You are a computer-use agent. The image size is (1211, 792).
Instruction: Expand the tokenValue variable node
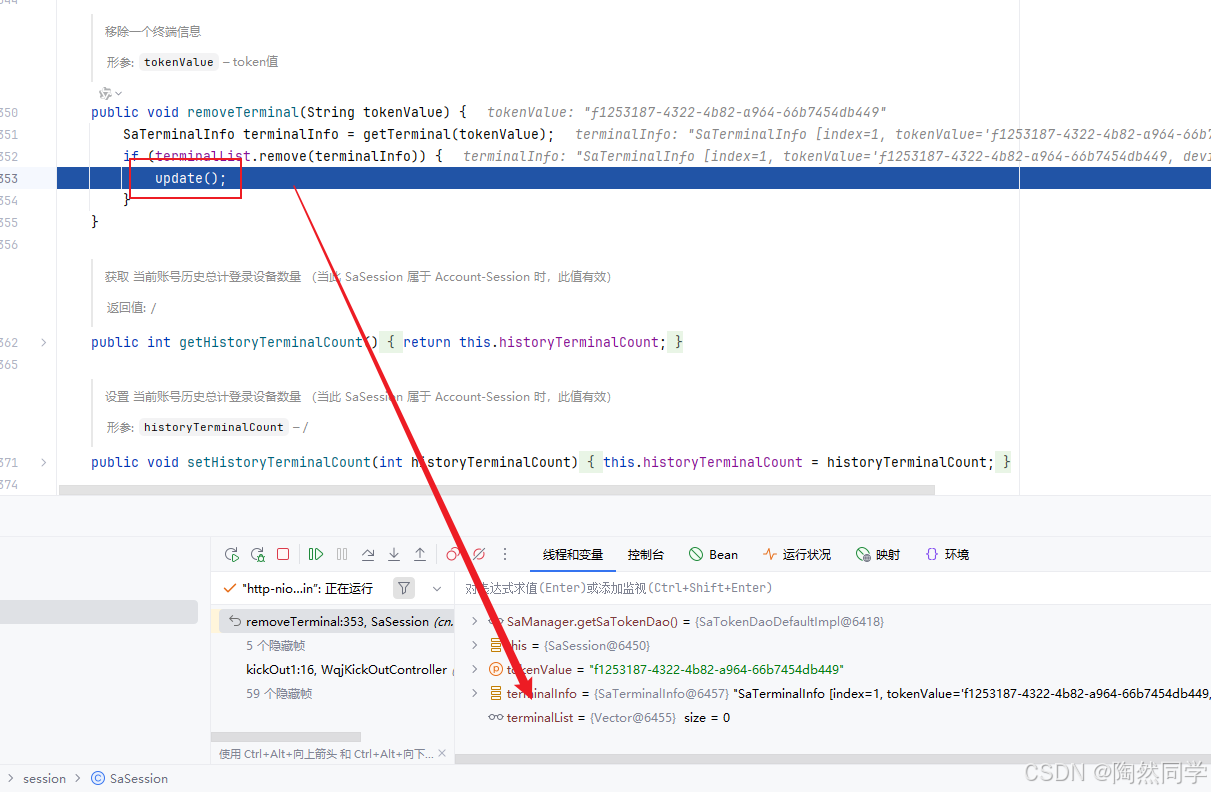pos(474,670)
